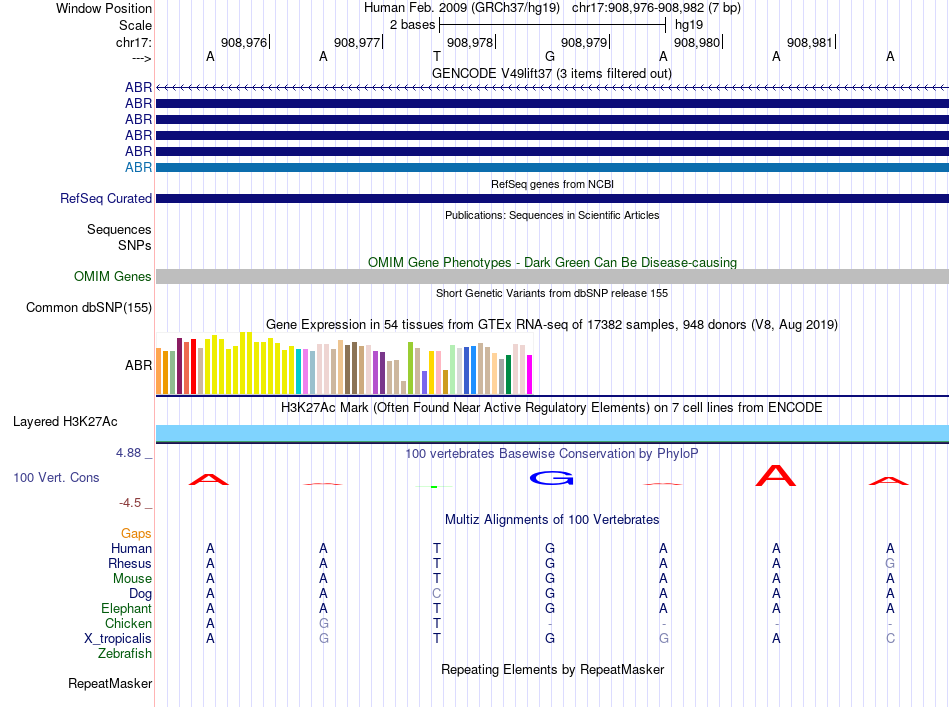Select the X_tropicalis species label
The width and height of the screenshot is (950, 707).
(118, 639)
